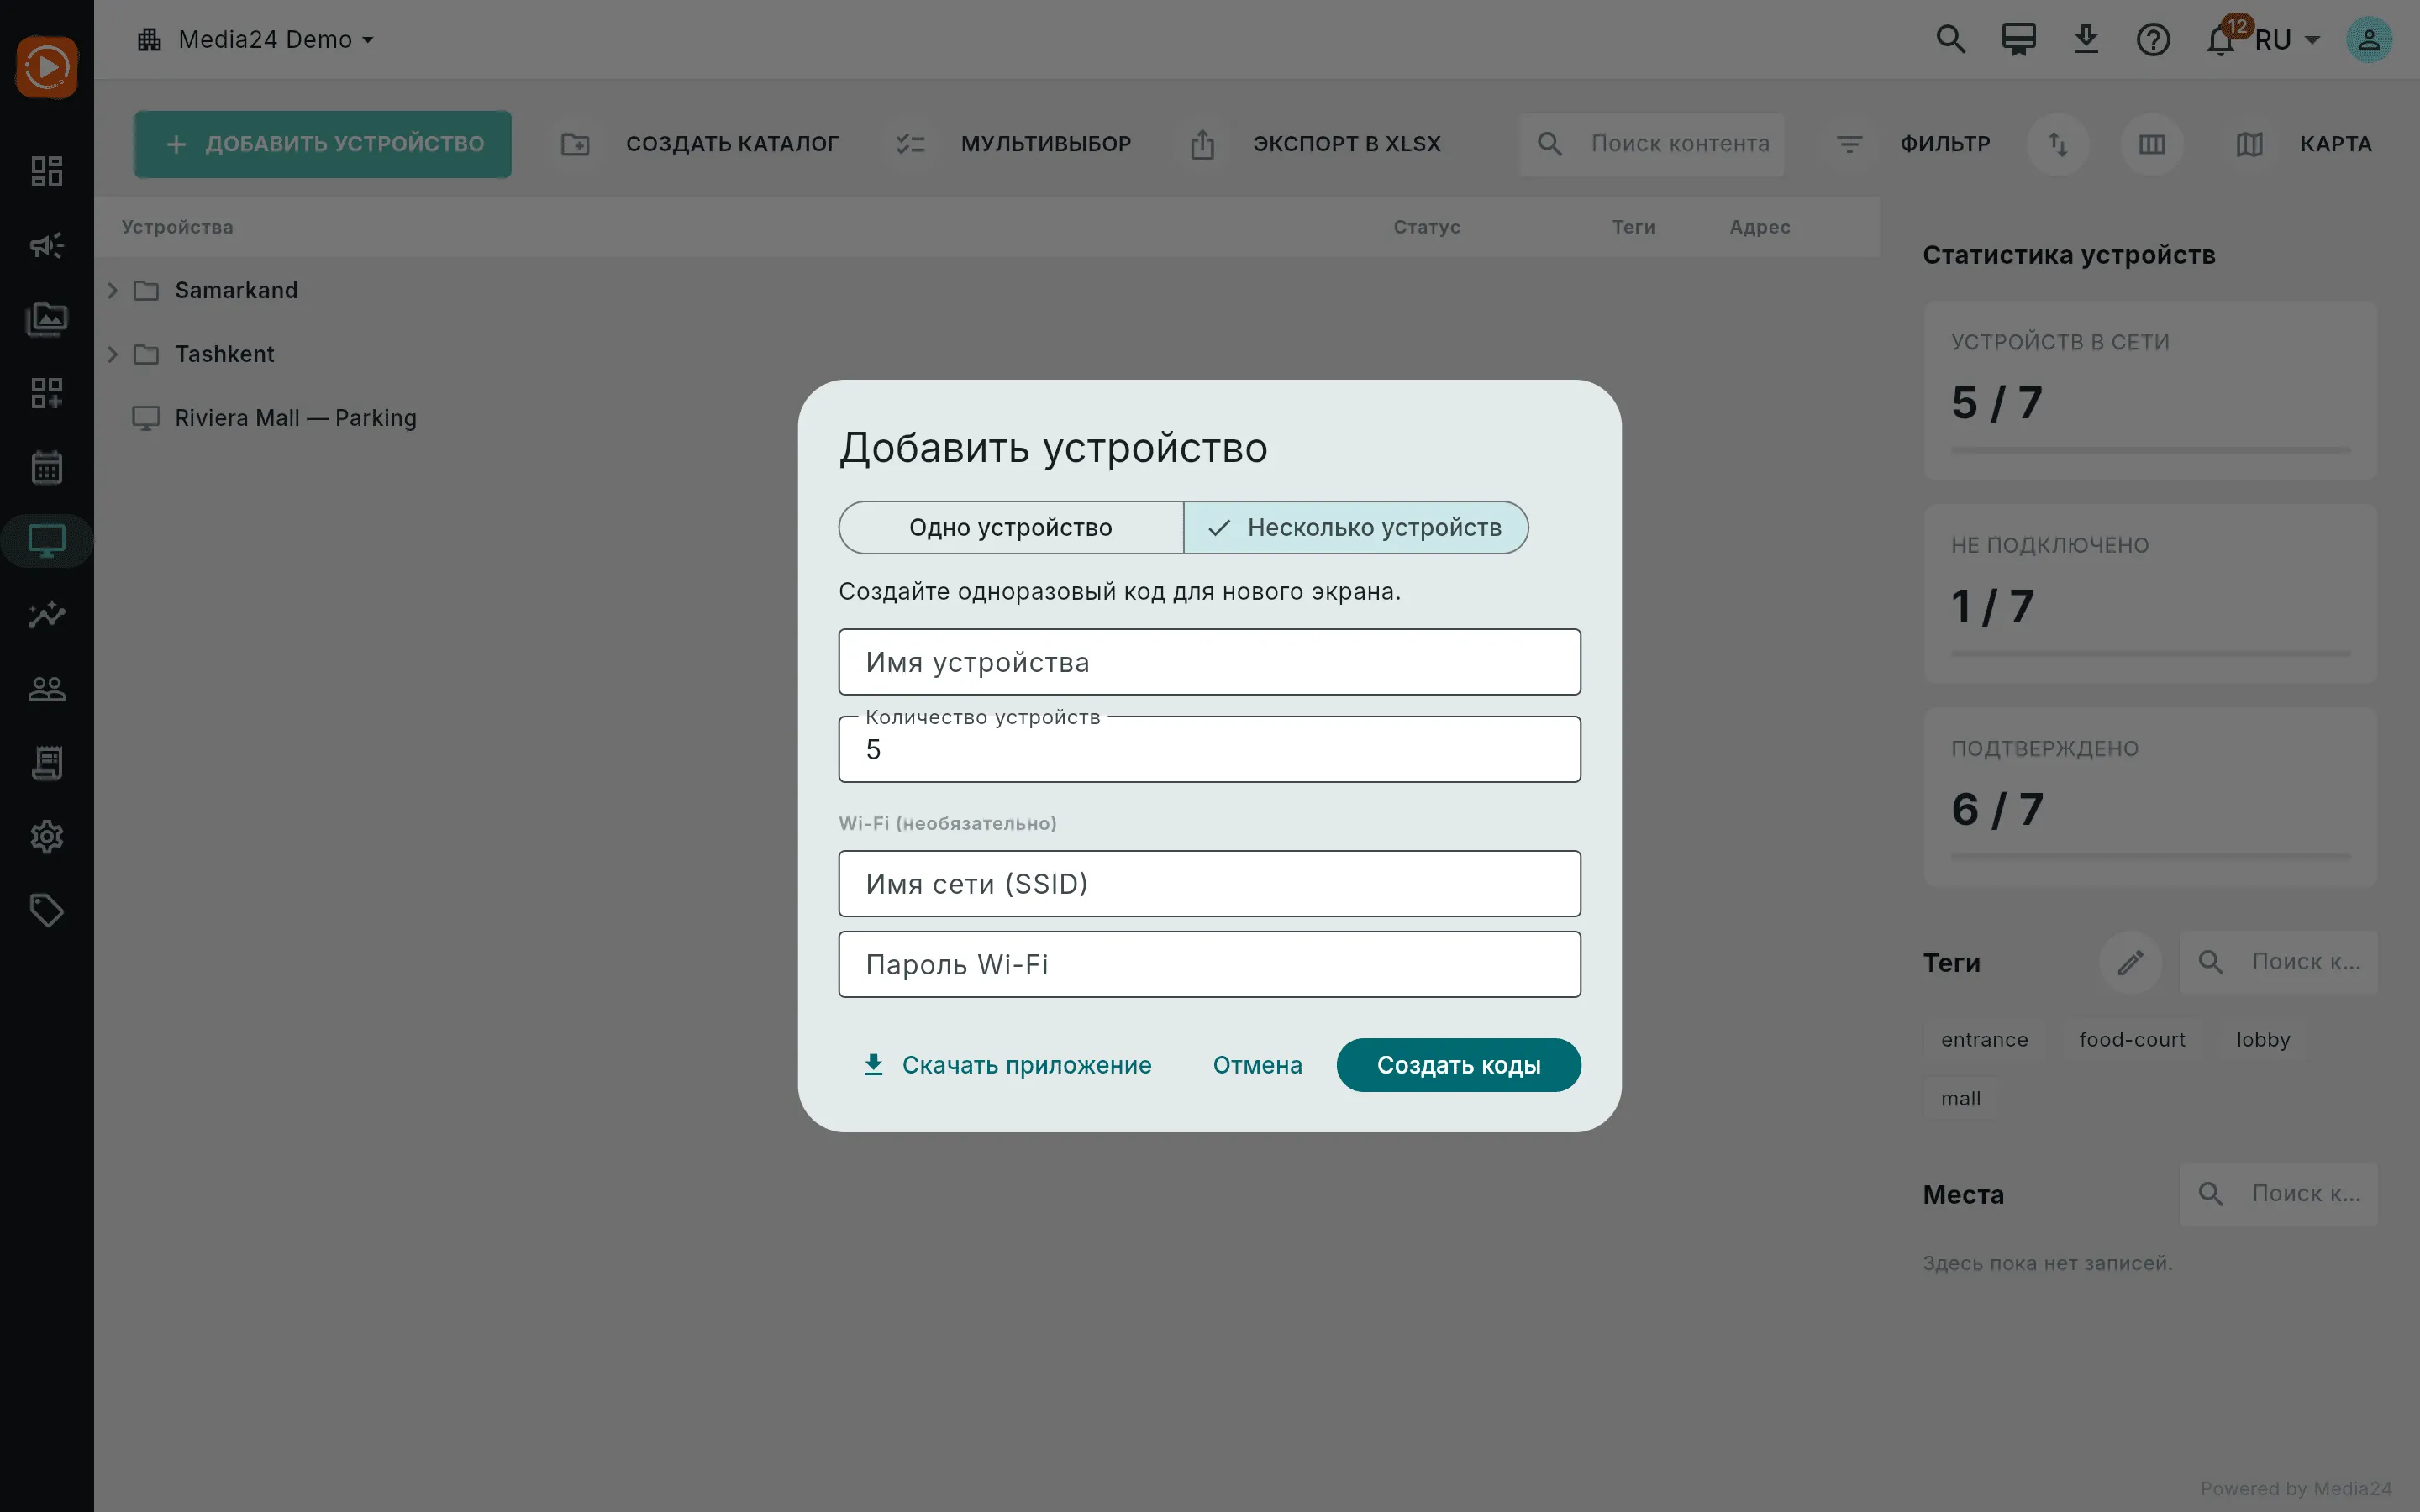Viewport: 2420px width, 1512px height.
Task: Click the КАРТА map icon
Action: pyautogui.click(x=2249, y=144)
